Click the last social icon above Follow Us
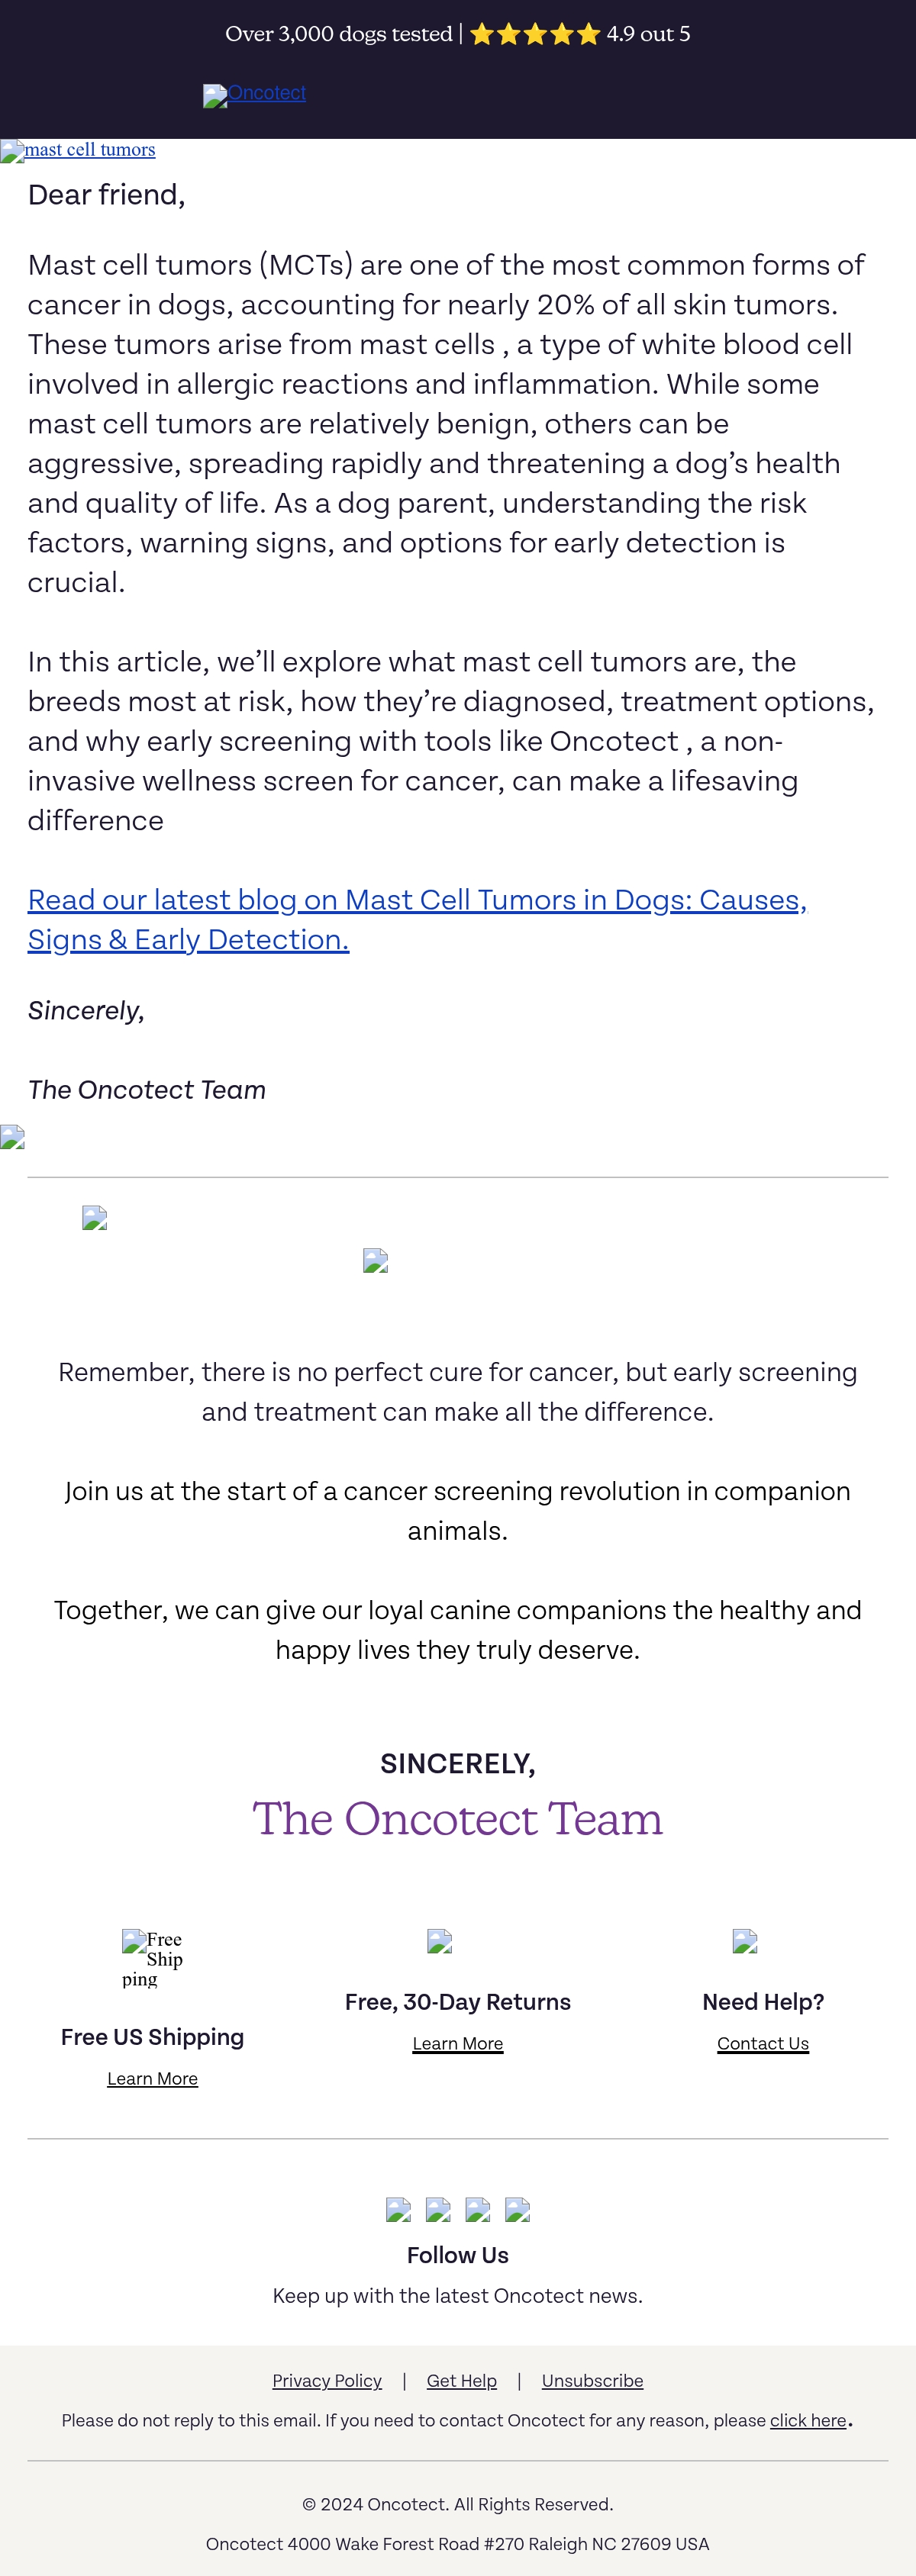The image size is (916, 2576). 517,2209
